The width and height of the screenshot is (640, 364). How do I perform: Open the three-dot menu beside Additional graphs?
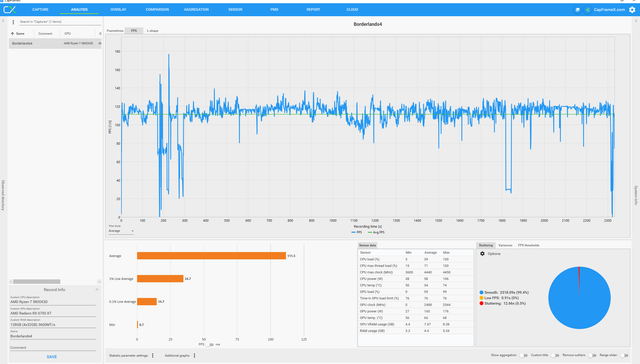(194, 355)
